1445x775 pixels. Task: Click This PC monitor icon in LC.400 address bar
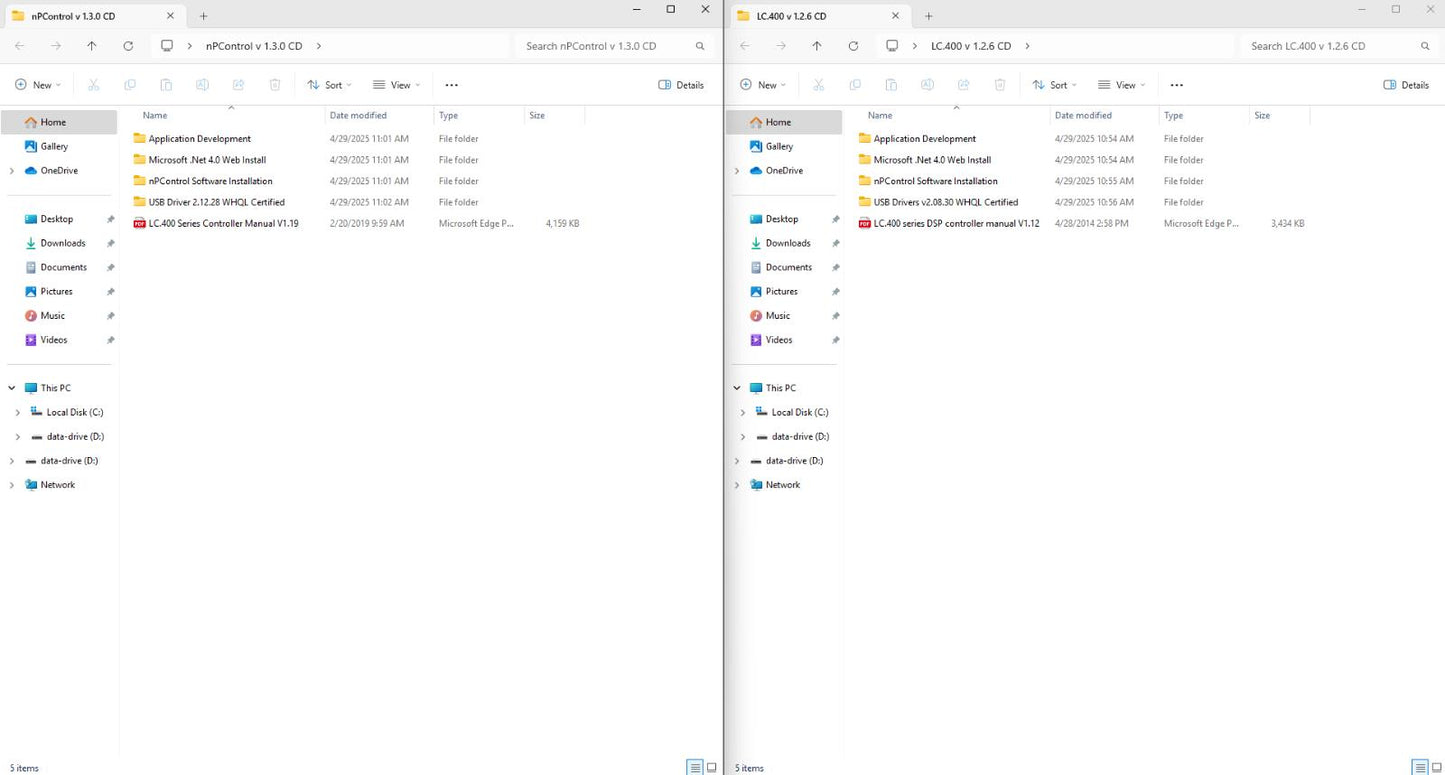892,46
